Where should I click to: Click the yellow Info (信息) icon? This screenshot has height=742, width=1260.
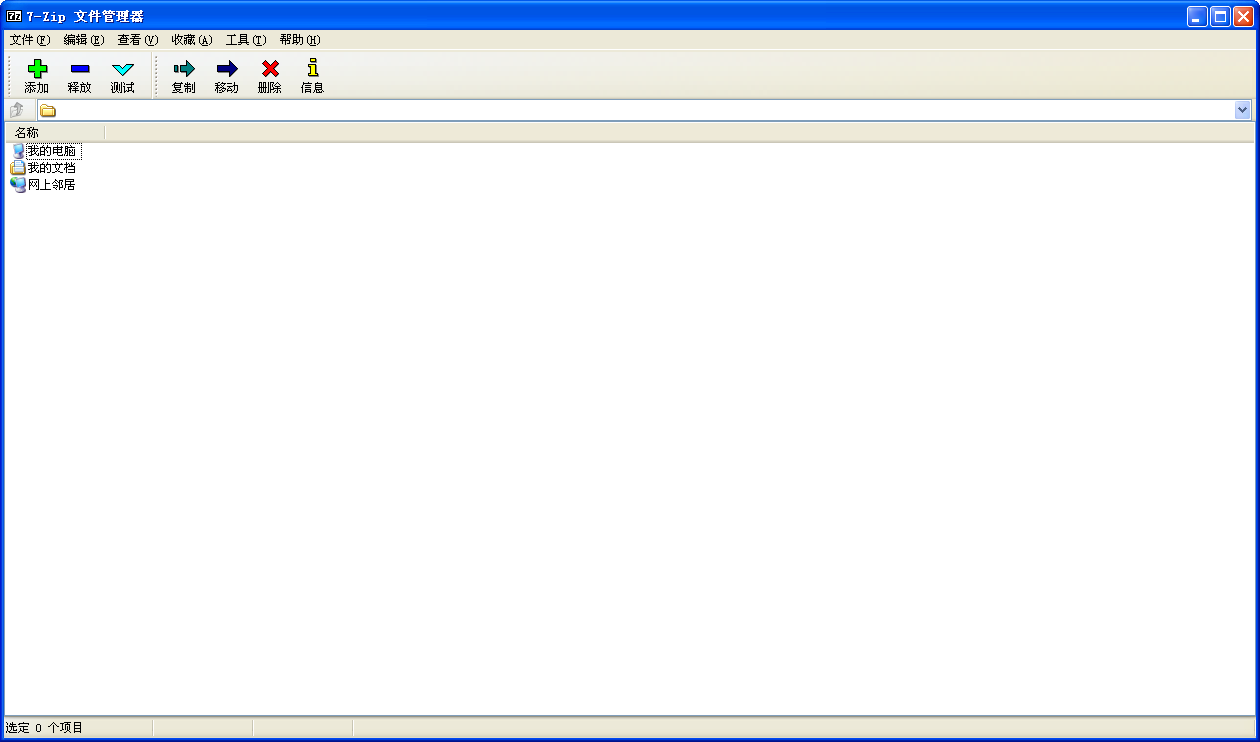click(x=313, y=69)
